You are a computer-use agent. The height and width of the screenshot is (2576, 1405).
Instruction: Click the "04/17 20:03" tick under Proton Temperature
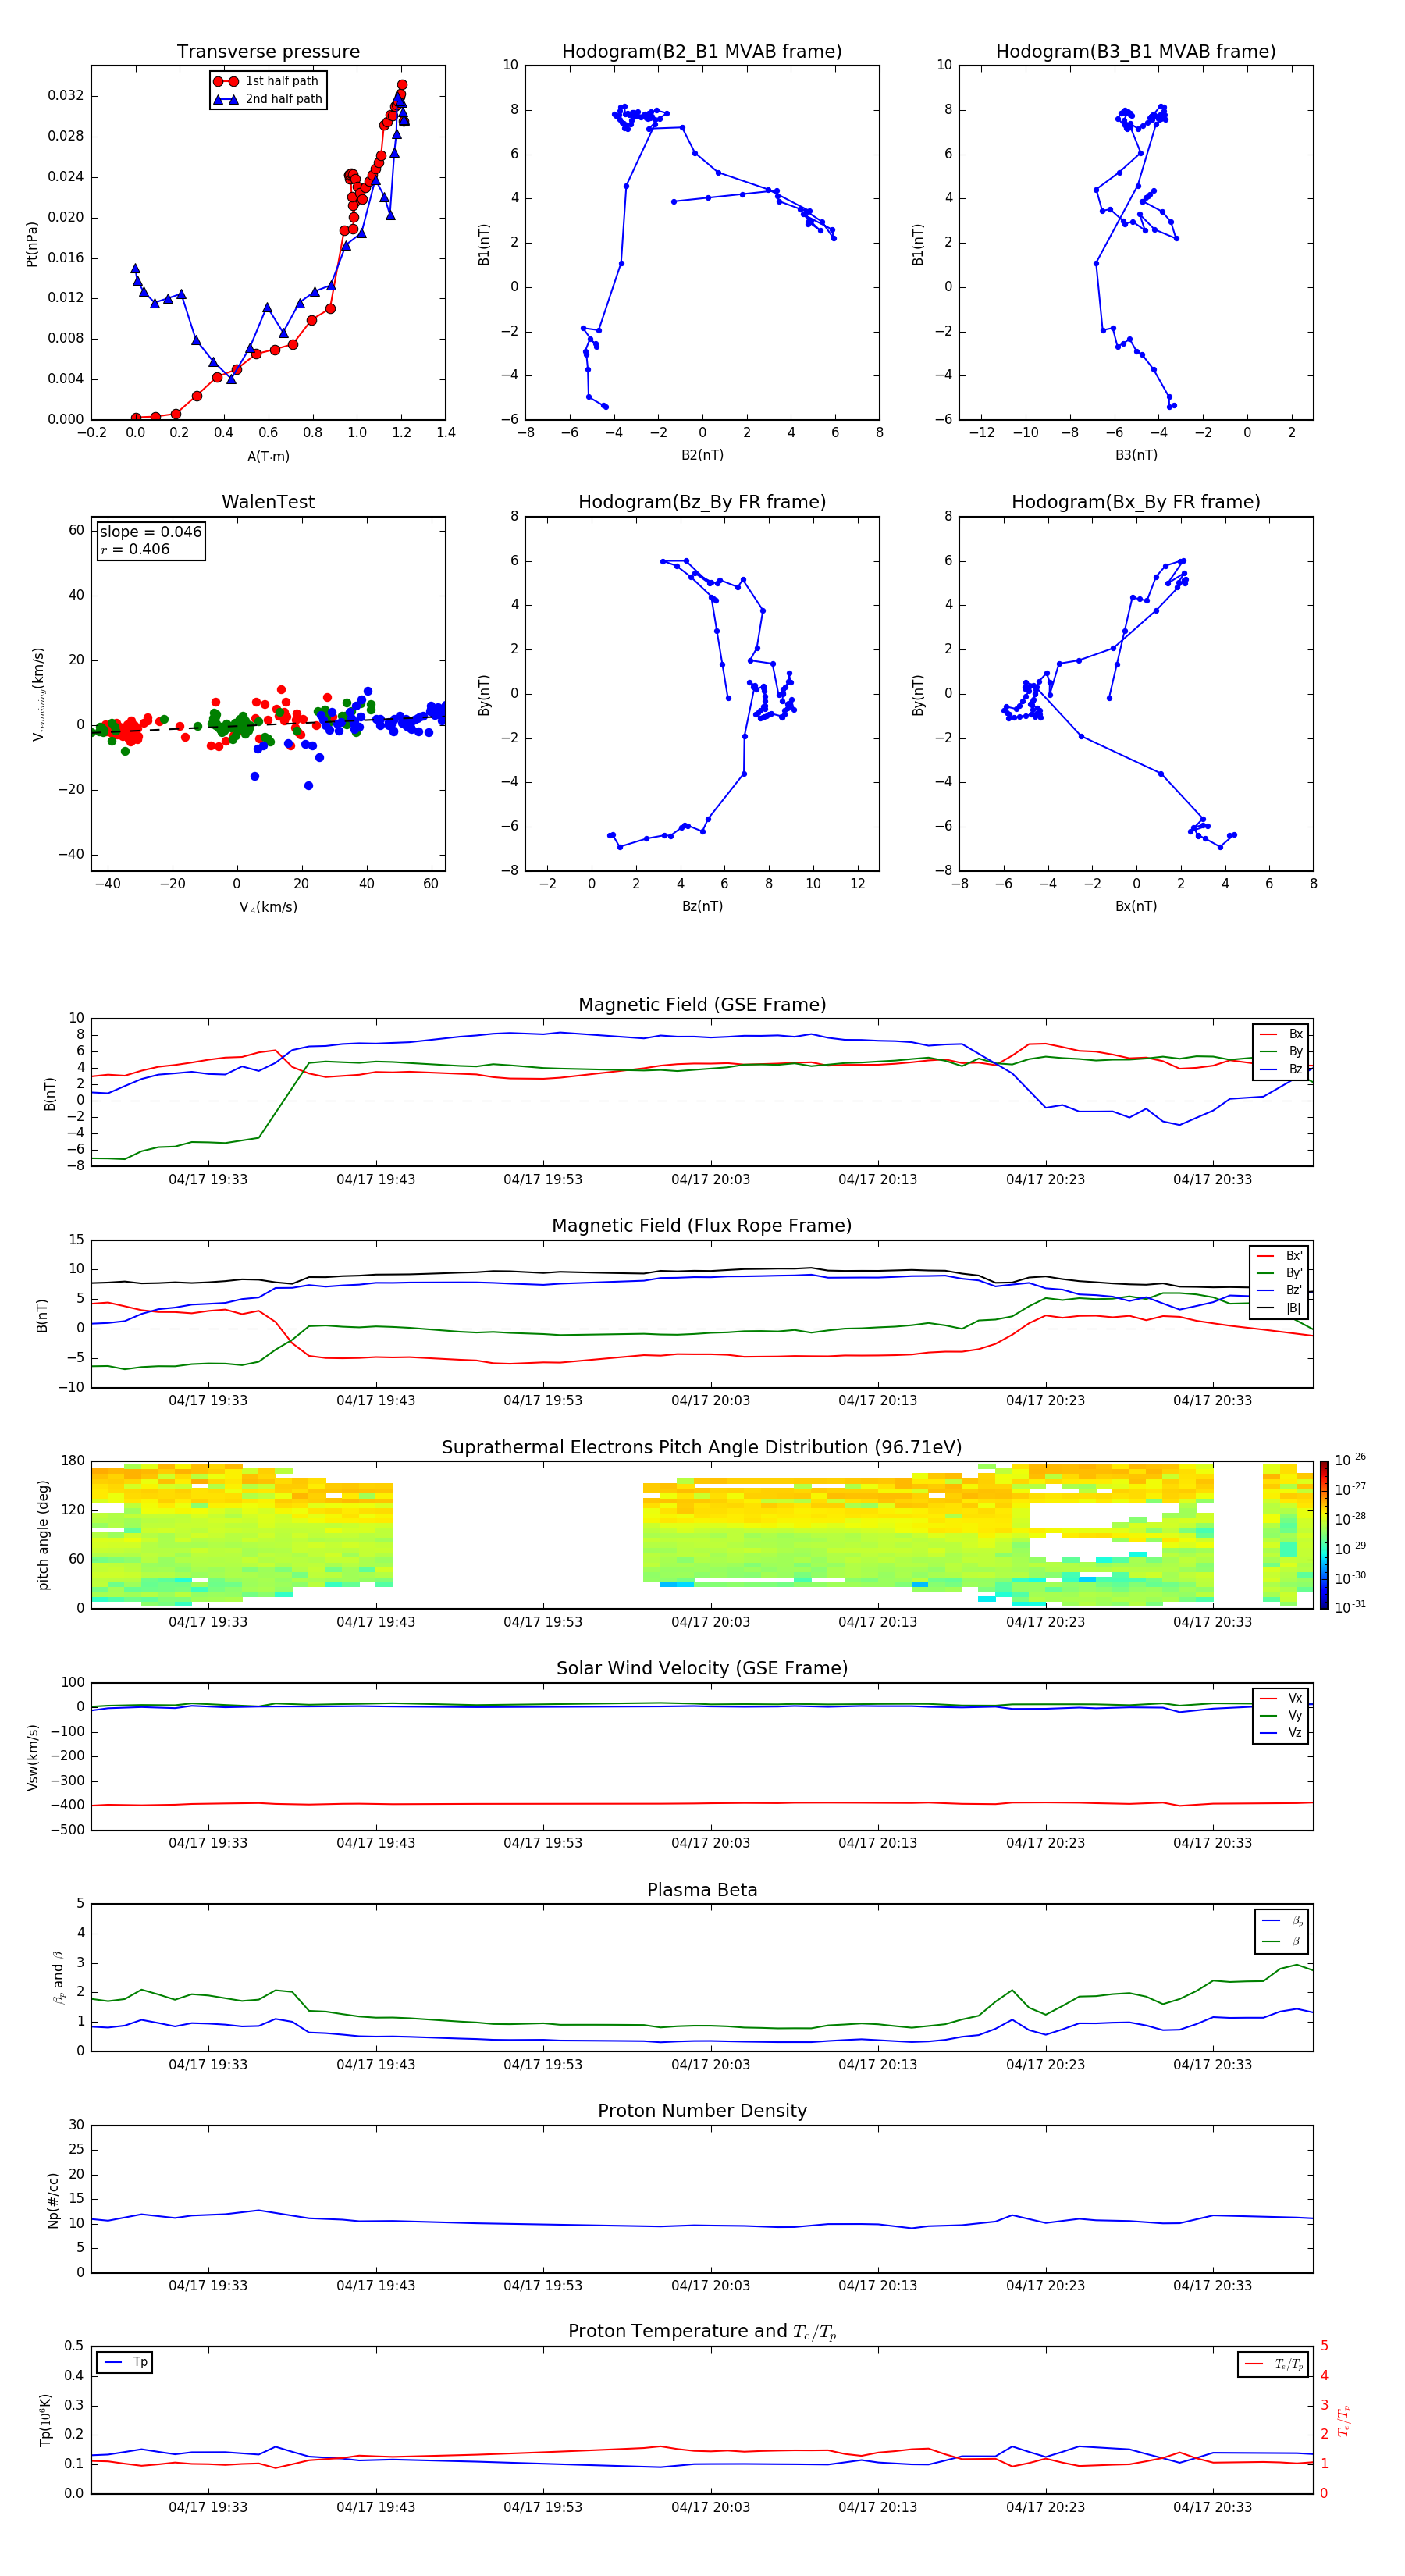click(x=710, y=2507)
